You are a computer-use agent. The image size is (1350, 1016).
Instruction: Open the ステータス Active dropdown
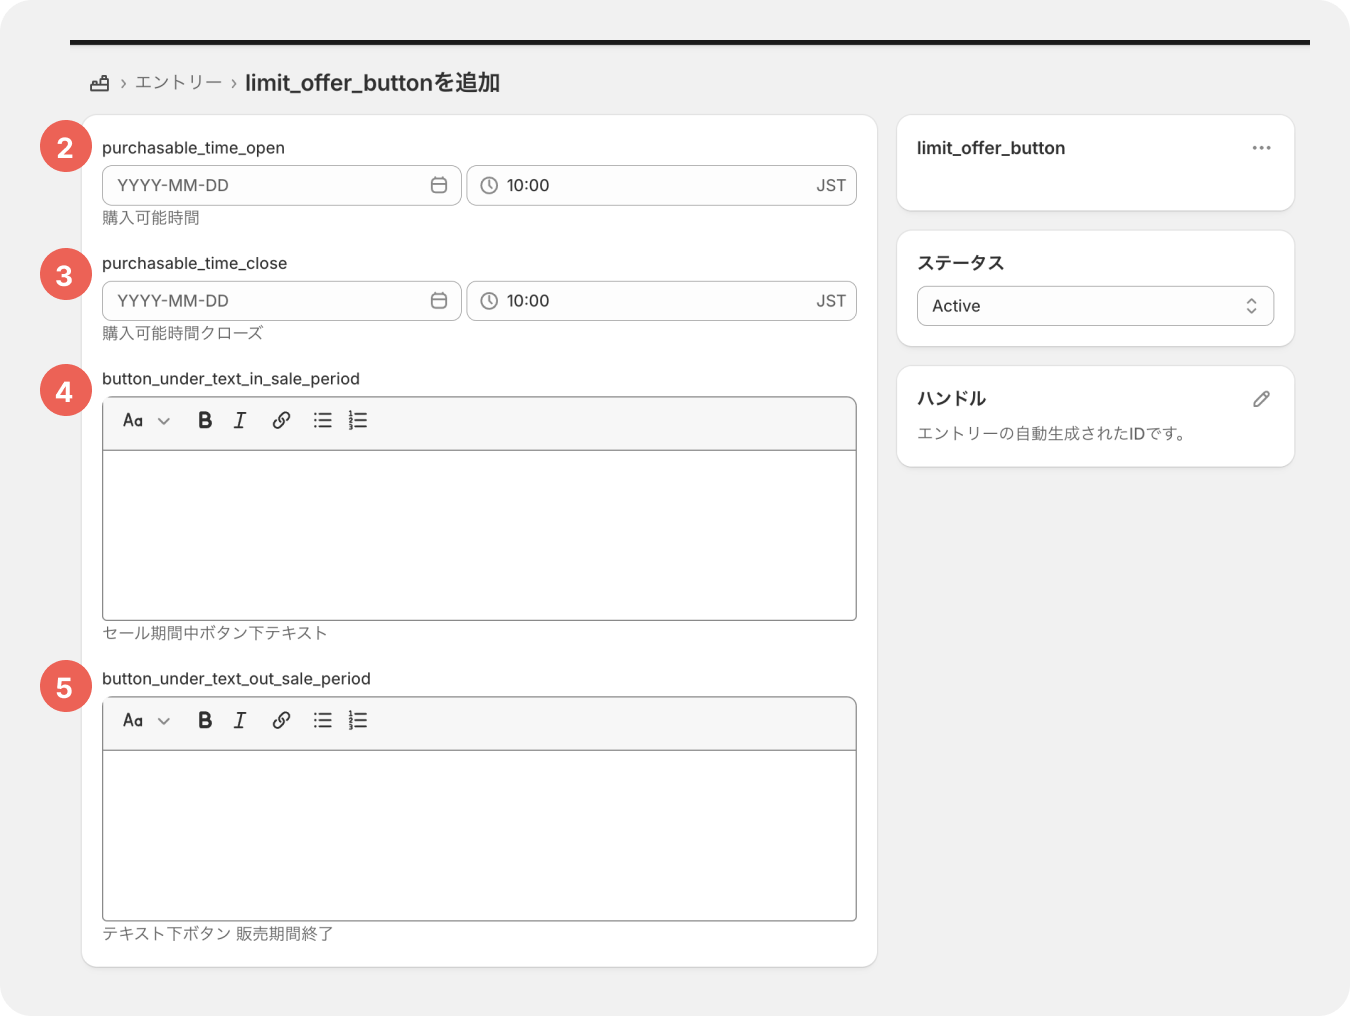click(1095, 306)
